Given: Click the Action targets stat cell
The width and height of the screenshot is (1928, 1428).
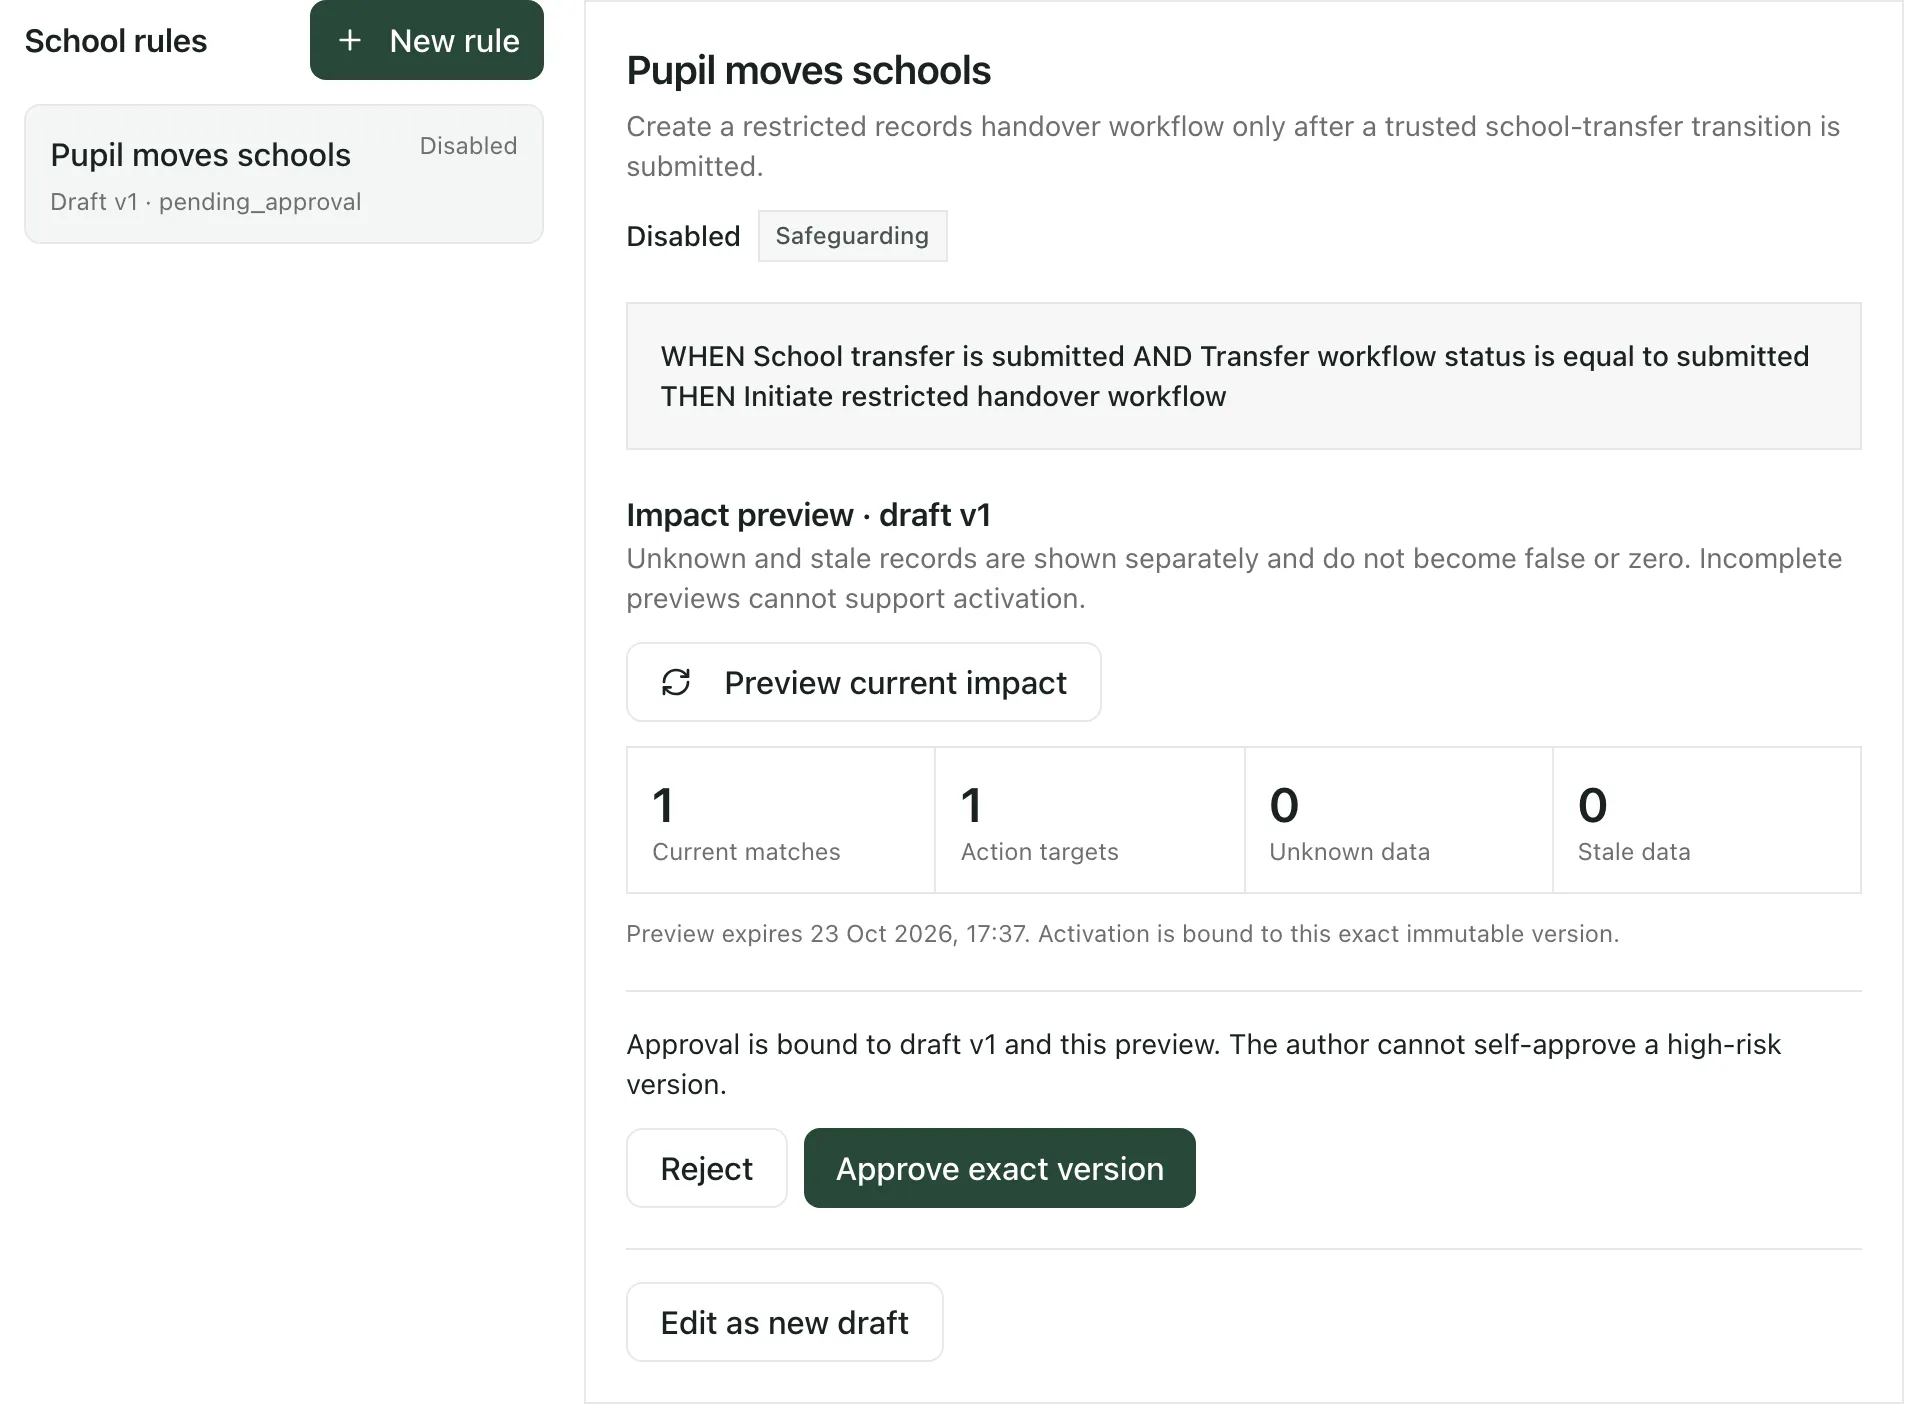Looking at the screenshot, I should point(1090,820).
